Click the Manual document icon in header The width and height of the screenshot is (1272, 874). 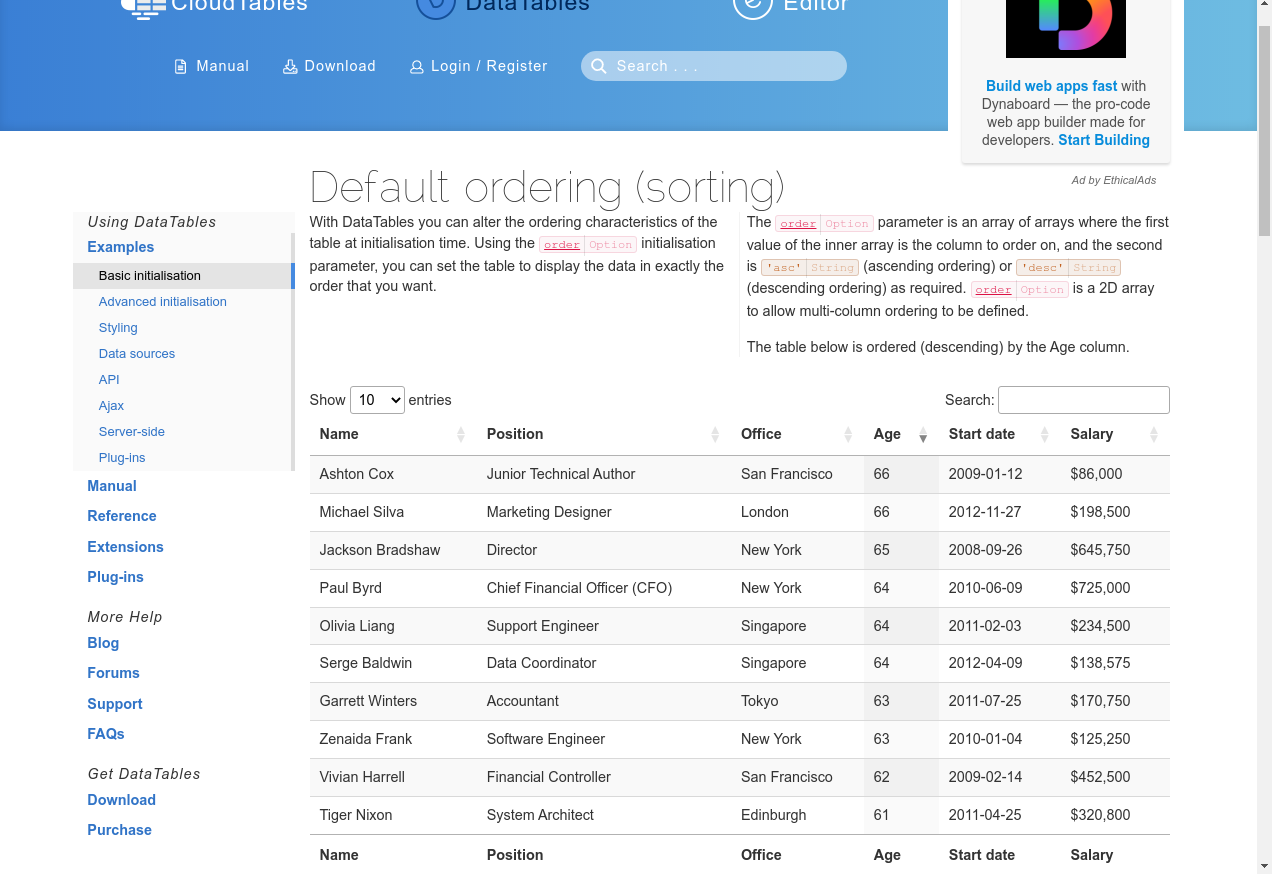click(x=181, y=67)
